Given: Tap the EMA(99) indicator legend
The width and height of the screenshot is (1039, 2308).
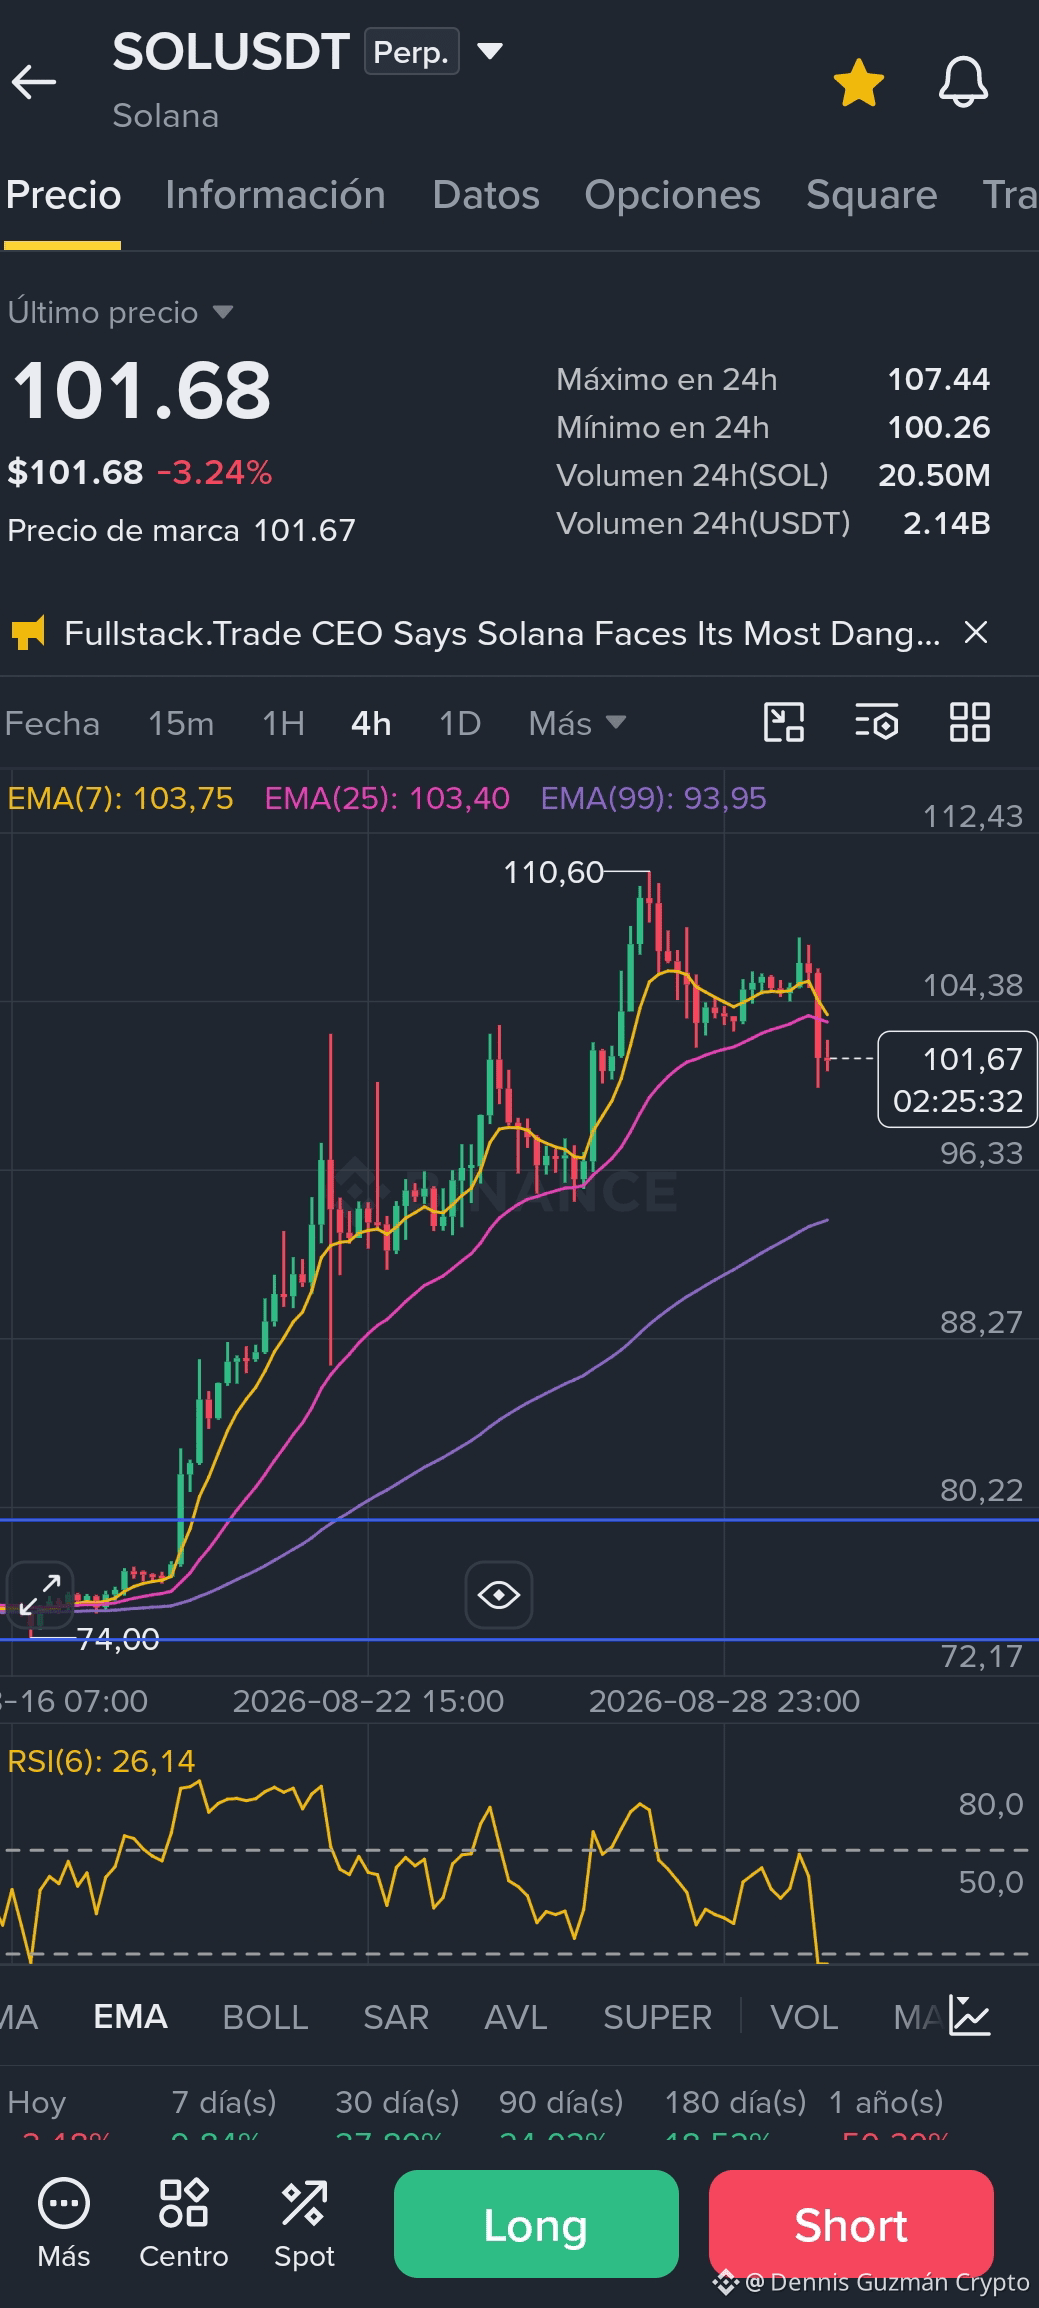Looking at the screenshot, I should [653, 798].
